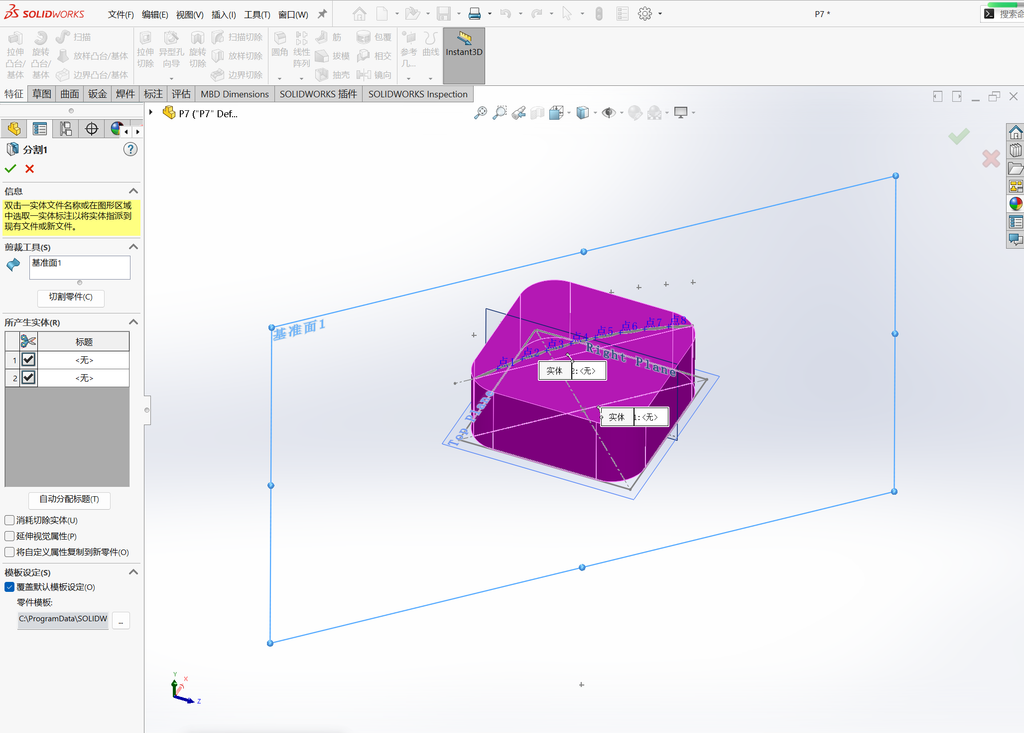1024x733 pixels.
Task: Click the viewport confirmation green checkmark
Action: tap(959, 137)
